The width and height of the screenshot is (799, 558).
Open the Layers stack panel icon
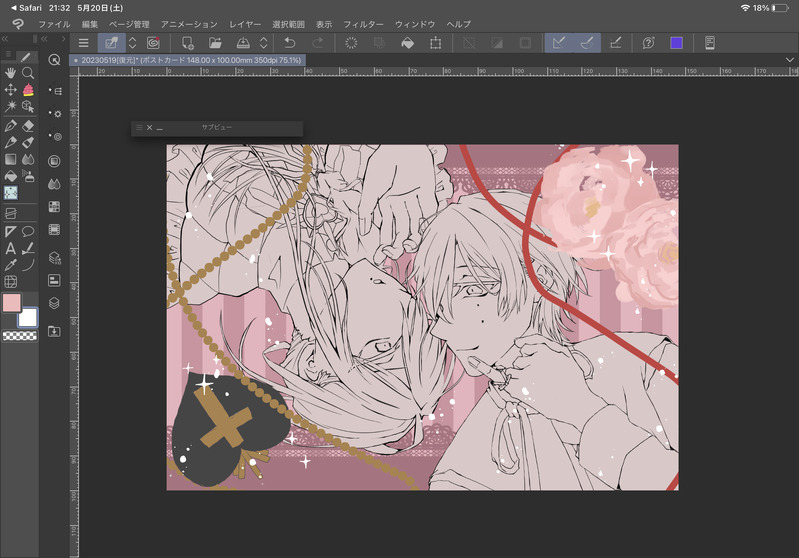[54, 303]
